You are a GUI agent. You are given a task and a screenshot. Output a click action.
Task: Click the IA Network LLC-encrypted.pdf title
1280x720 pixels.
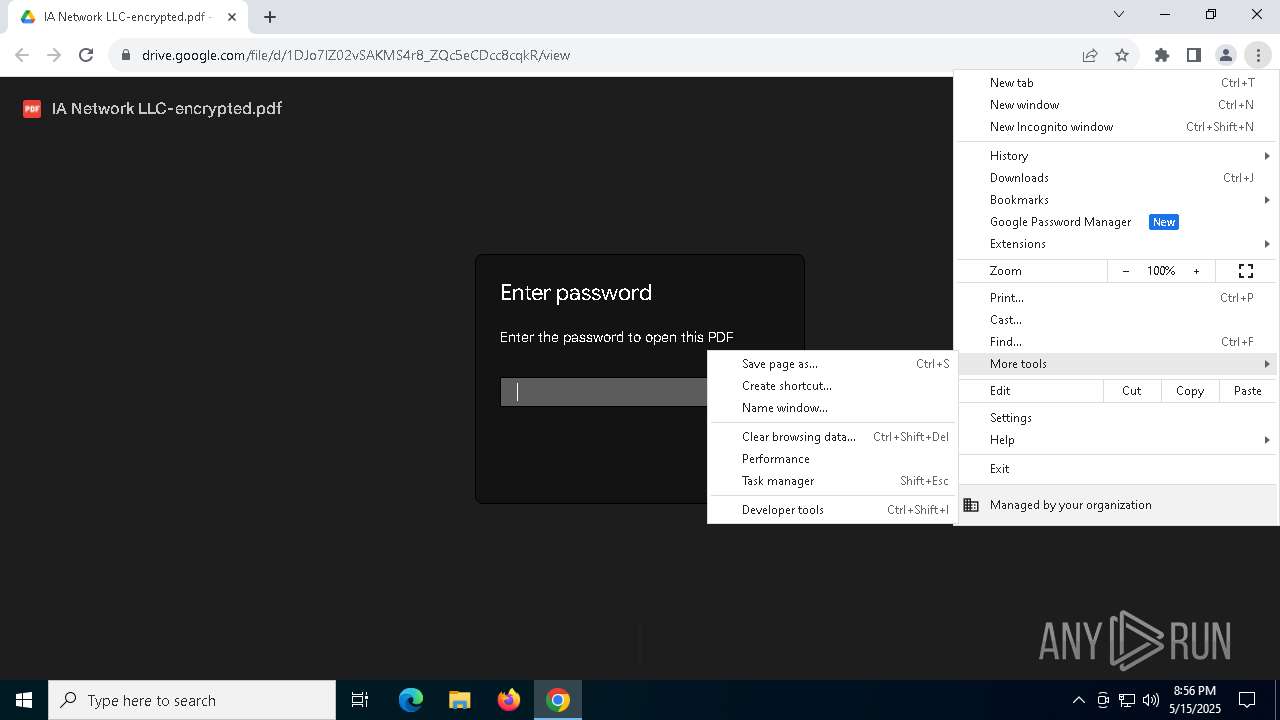point(167,109)
